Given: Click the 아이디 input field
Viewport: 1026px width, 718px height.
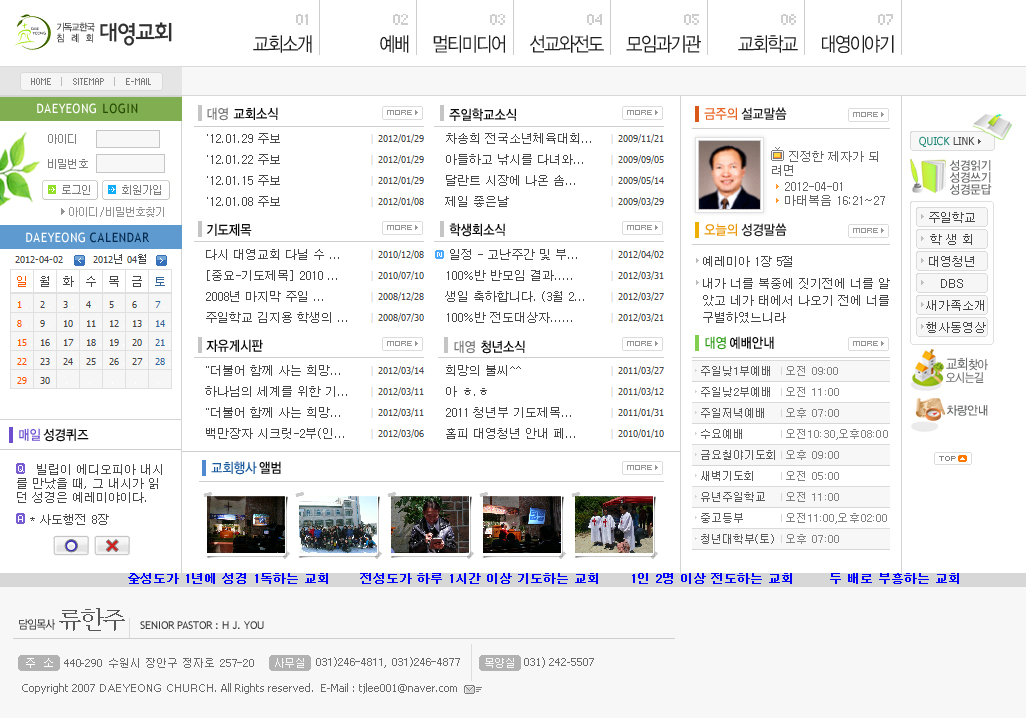Looking at the screenshot, I should click(128, 139).
